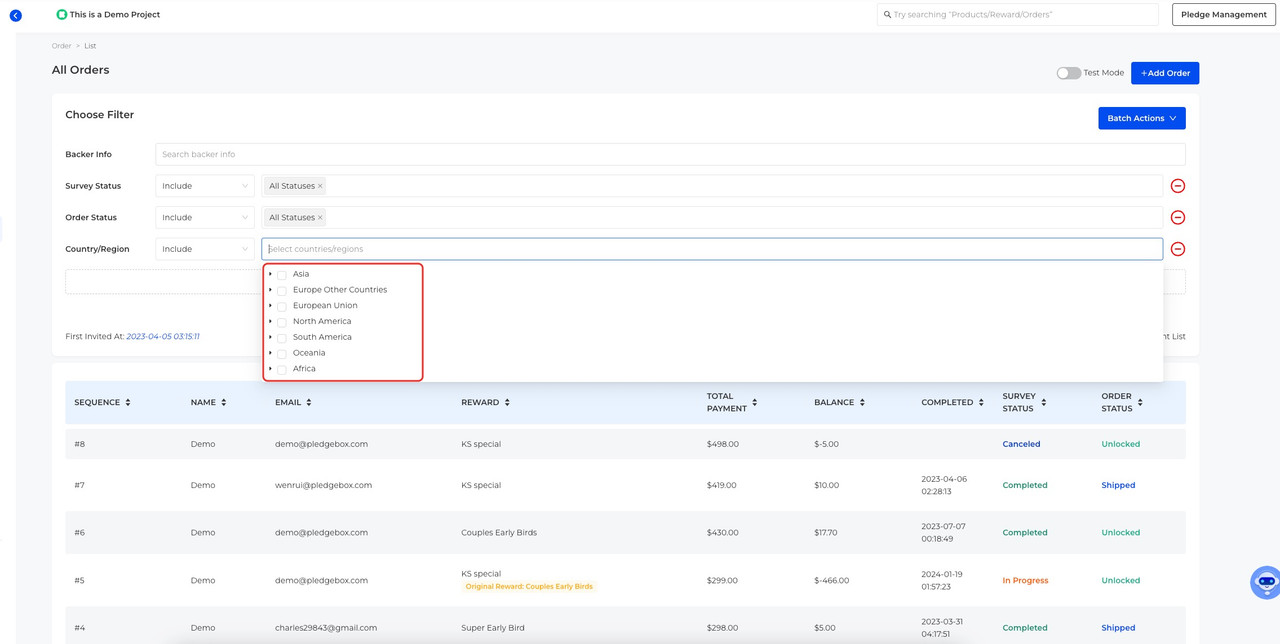Click $-466.00 balance cell
This screenshot has height=644, width=1280.
(x=831, y=580)
